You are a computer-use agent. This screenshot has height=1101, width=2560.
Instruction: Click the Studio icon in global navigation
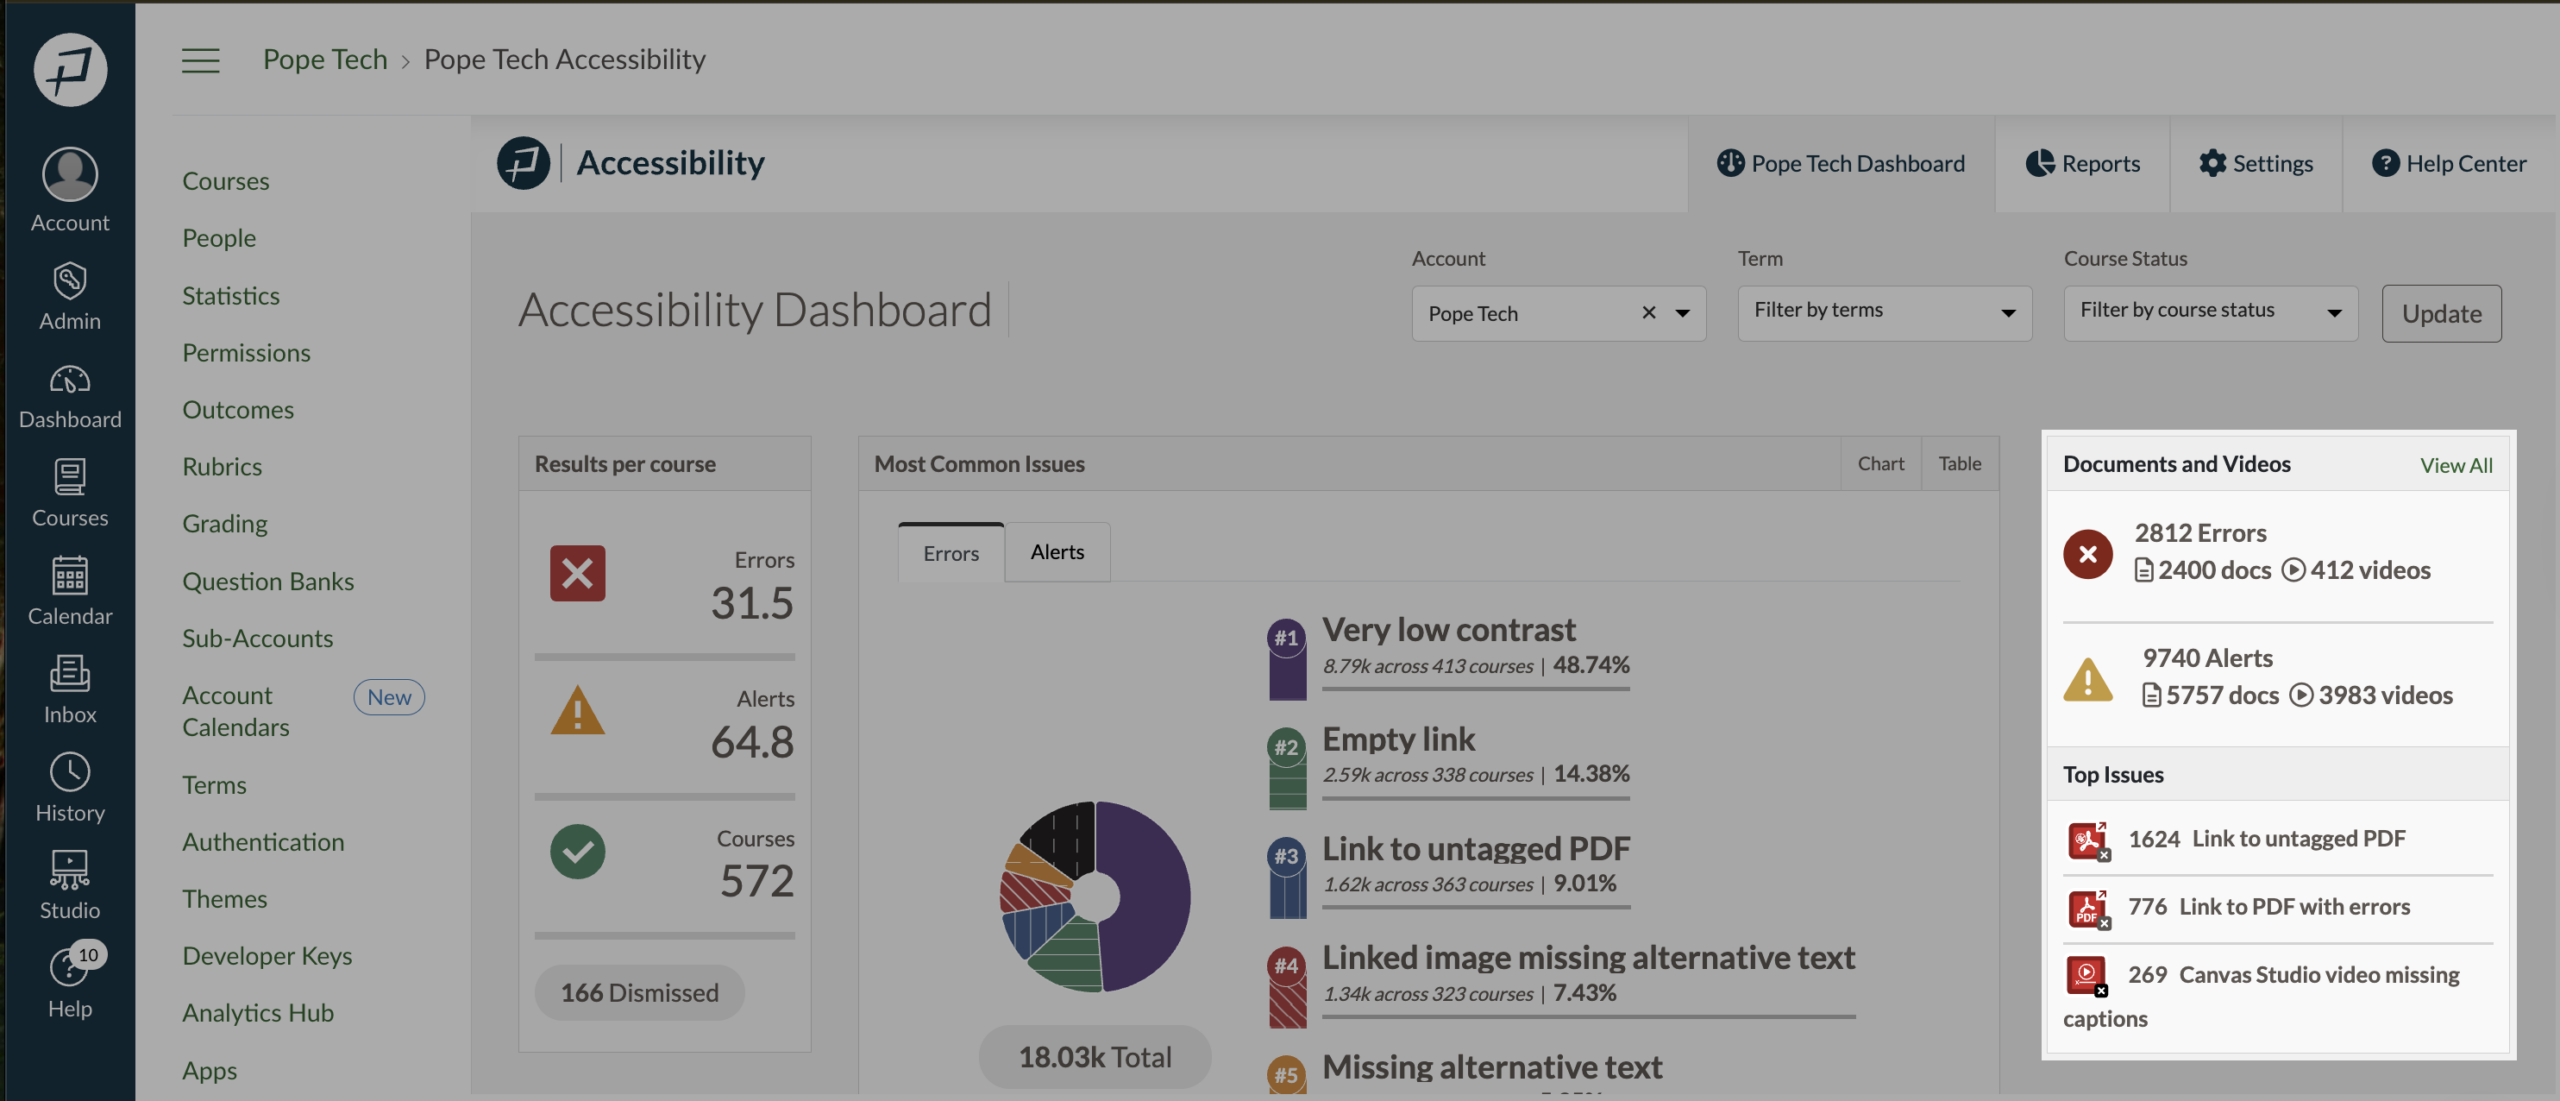[70, 870]
